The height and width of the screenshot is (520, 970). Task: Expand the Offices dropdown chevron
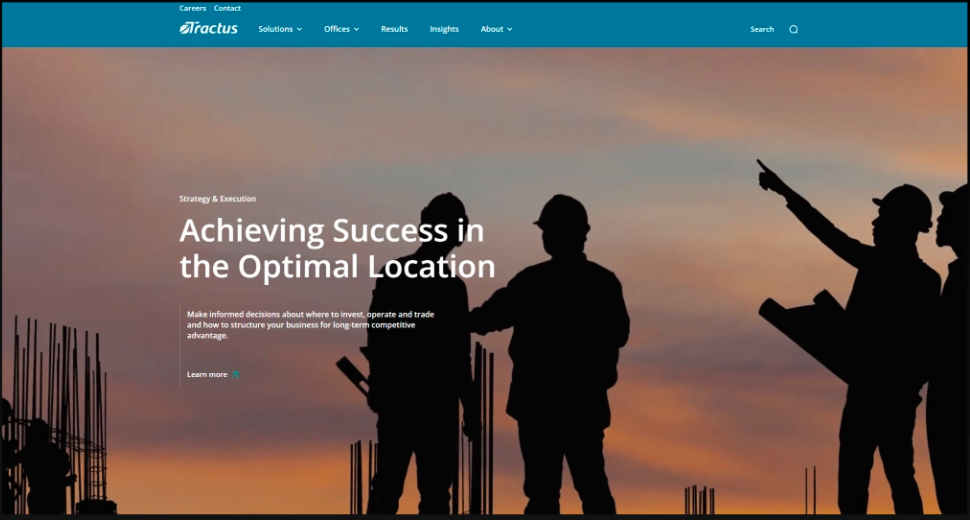[356, 30]
